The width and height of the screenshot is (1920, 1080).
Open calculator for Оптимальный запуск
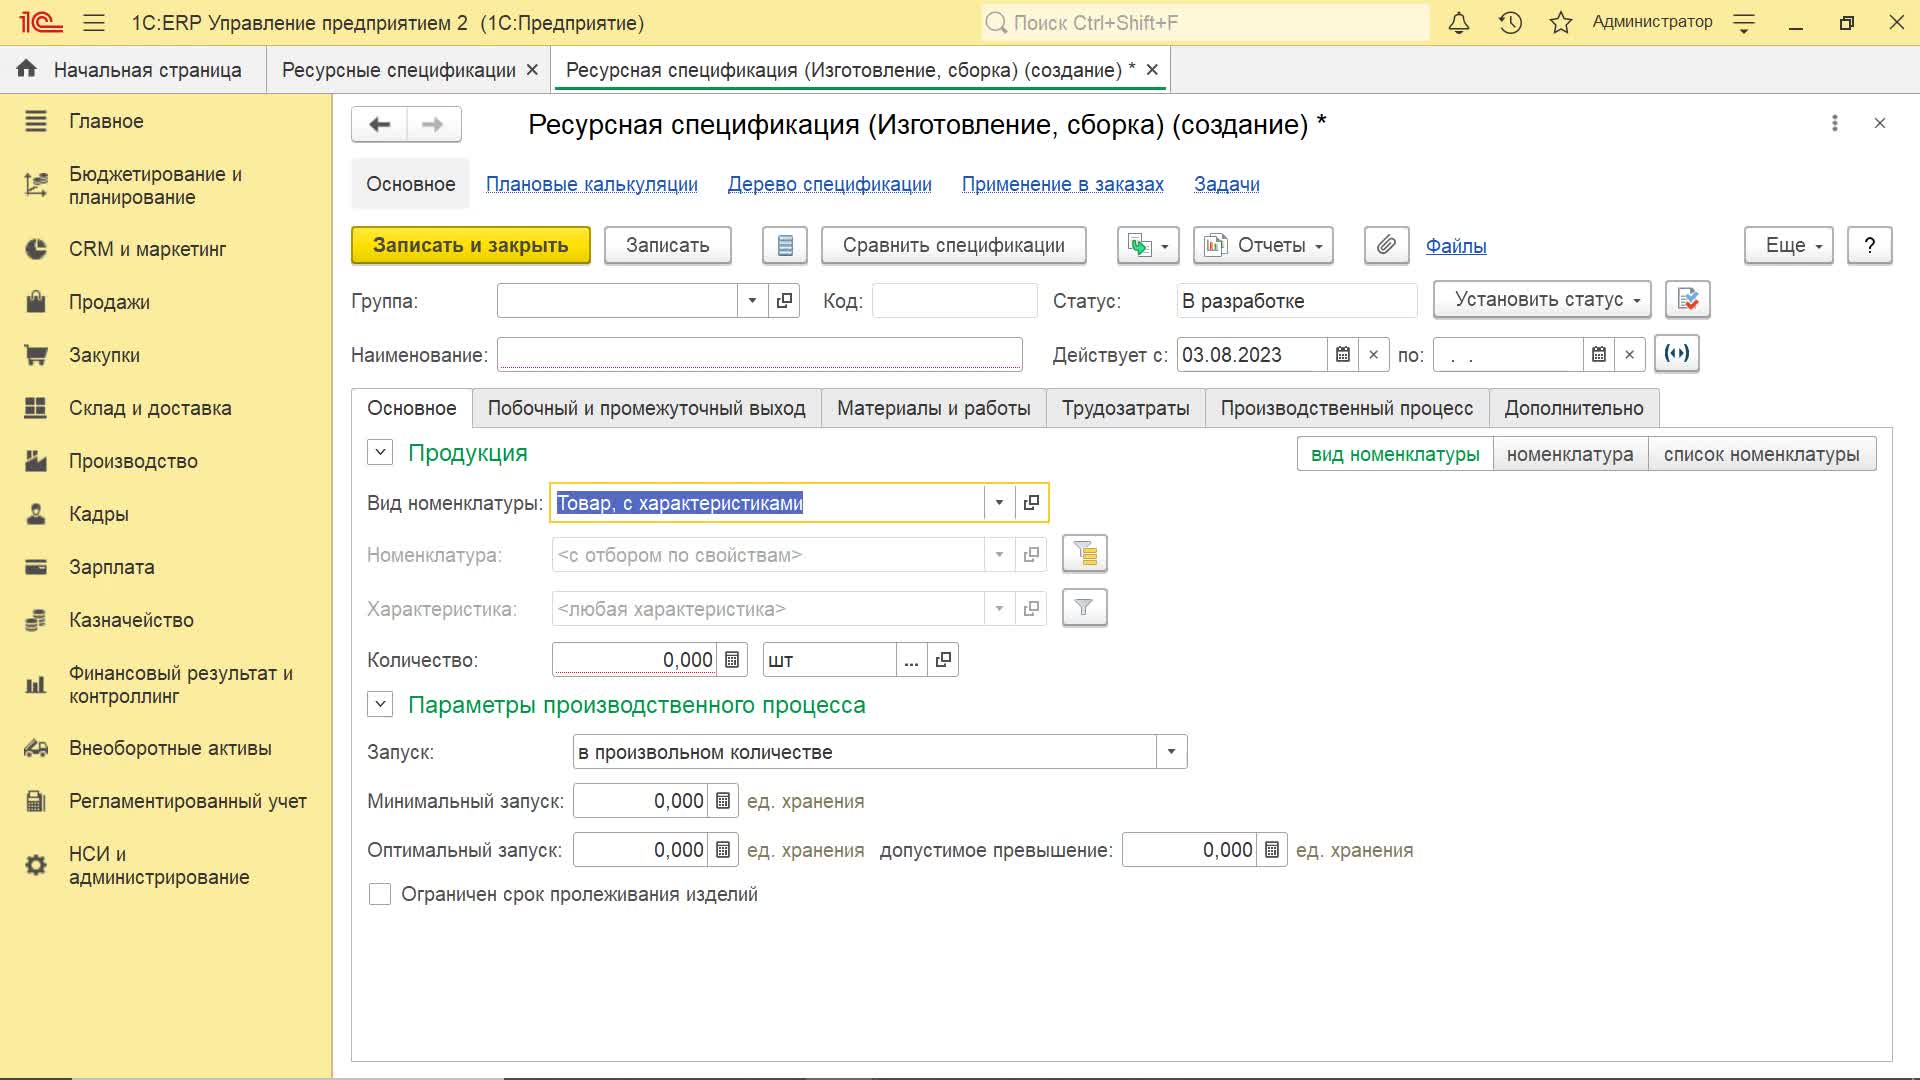coord(723,850)
